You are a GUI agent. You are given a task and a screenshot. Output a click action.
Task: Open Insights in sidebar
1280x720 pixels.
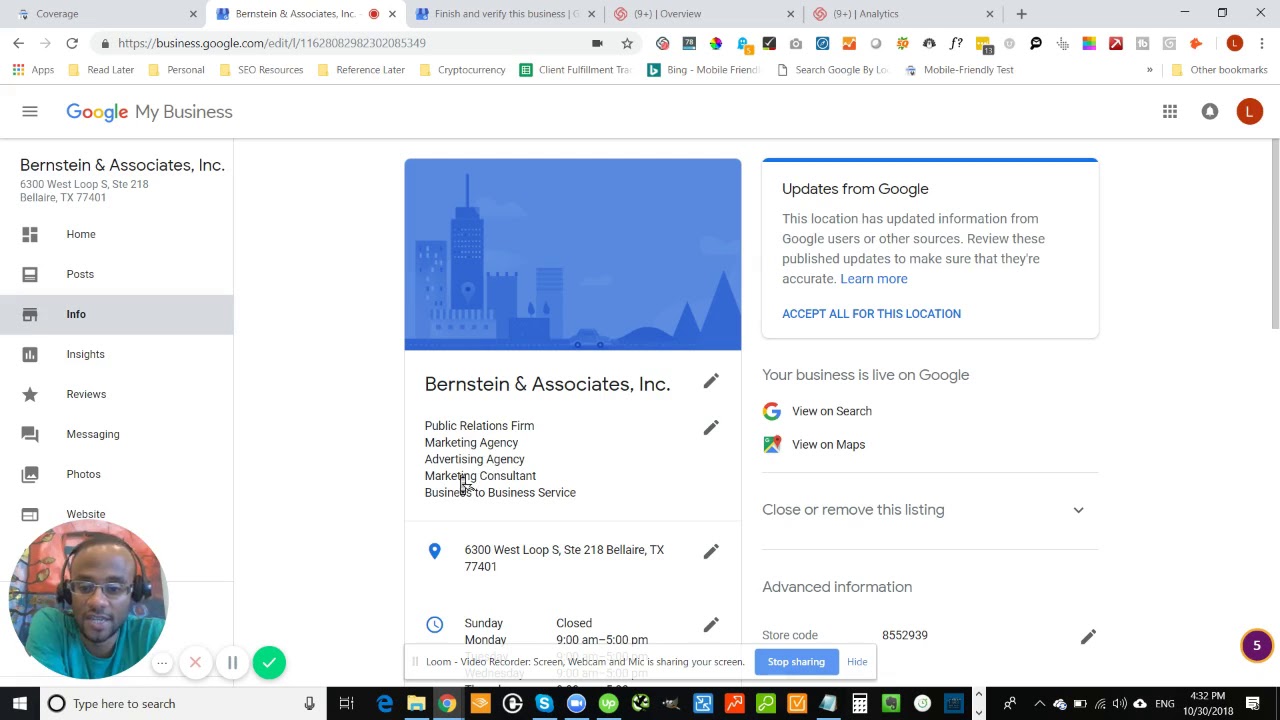117,354
